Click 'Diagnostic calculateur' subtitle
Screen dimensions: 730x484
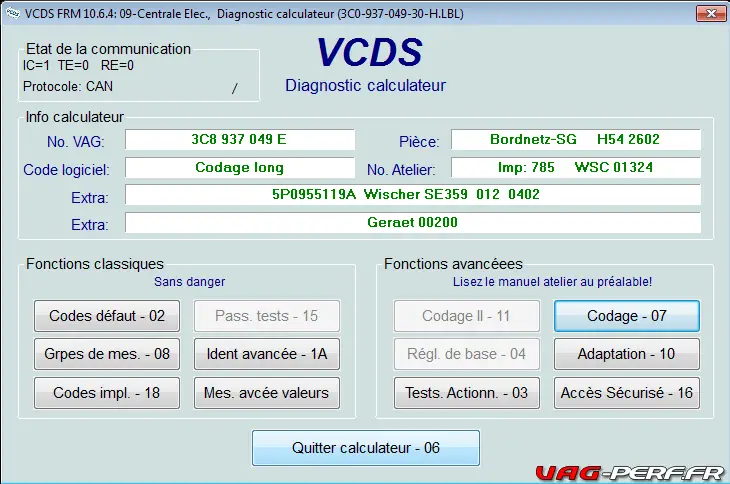365,86
